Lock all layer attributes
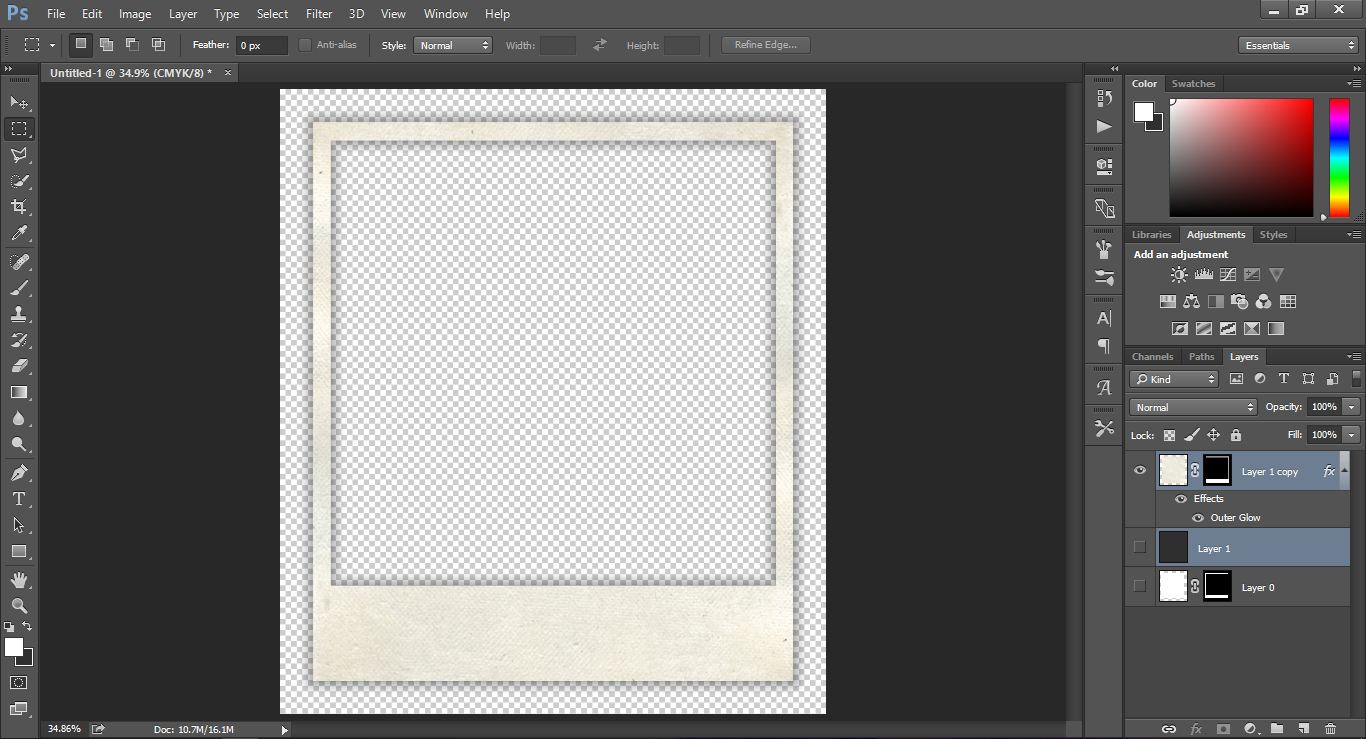This screenshot has width=1366, height=739. 1236,435
